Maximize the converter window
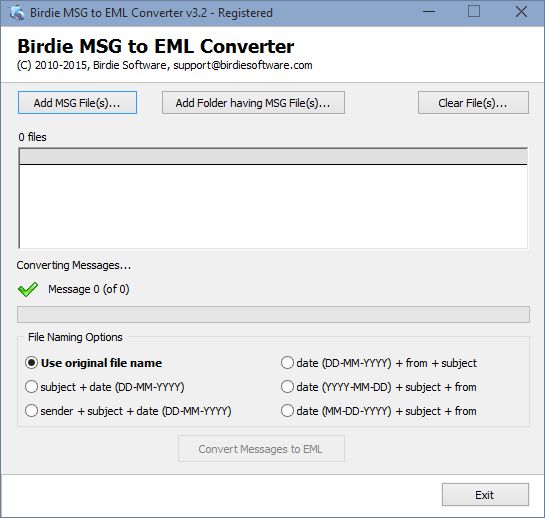Viewport: 545px width, 518px height. click(x=474, y=11)
